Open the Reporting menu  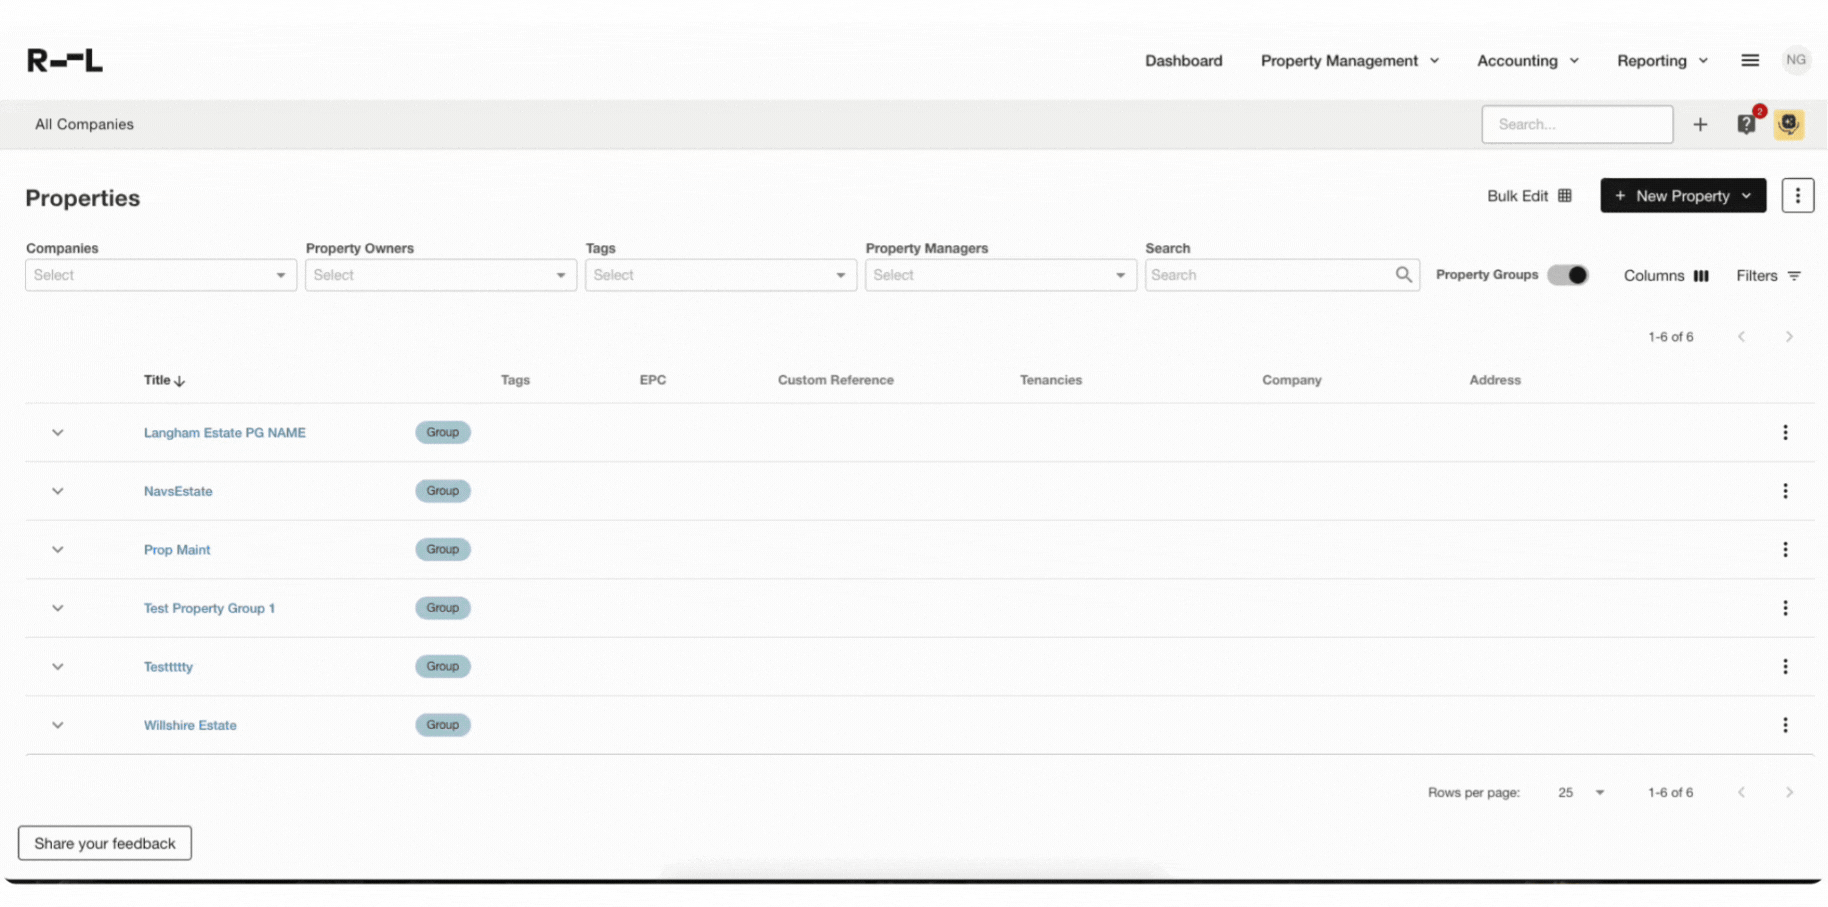pos(1662,61)
